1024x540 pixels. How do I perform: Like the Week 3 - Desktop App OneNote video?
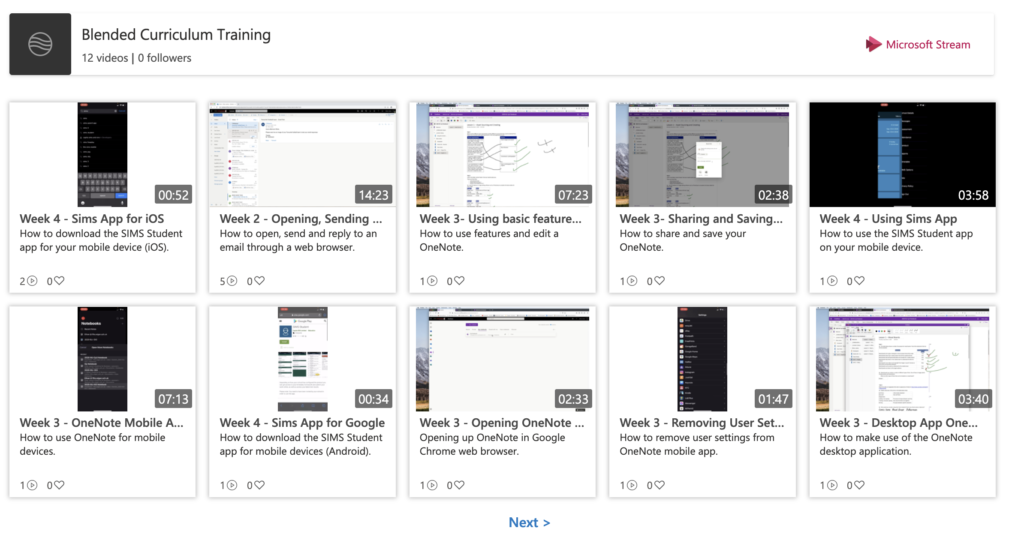click(859, 485)
